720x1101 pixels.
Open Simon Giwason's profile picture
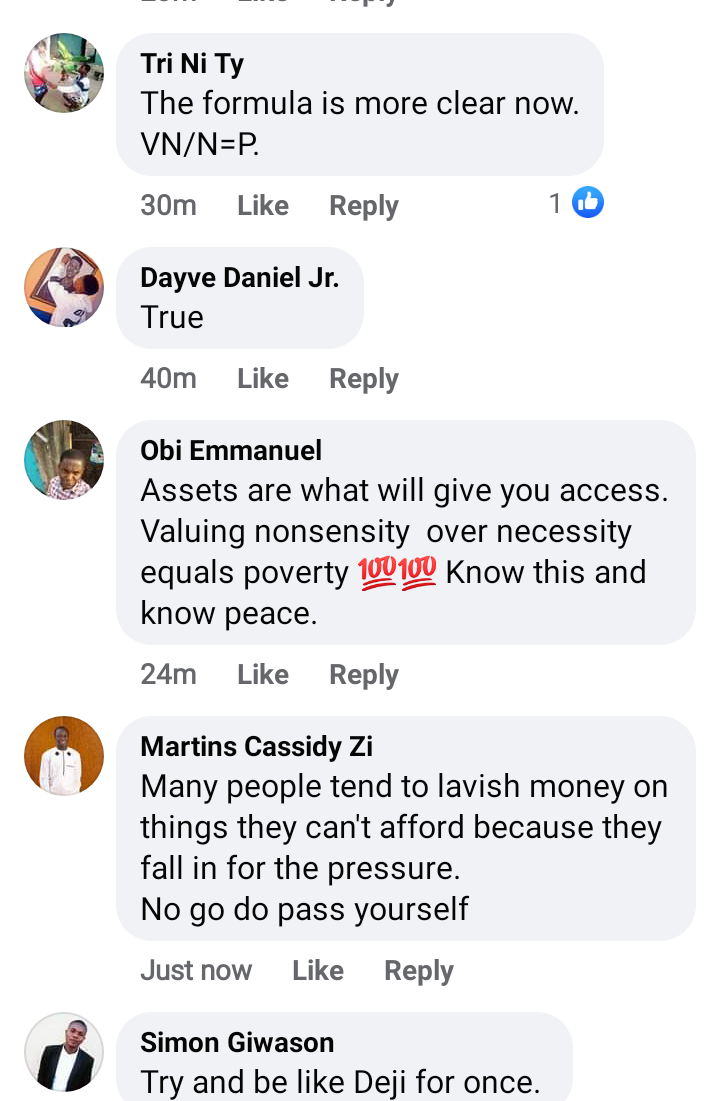tap(64, 1053)
